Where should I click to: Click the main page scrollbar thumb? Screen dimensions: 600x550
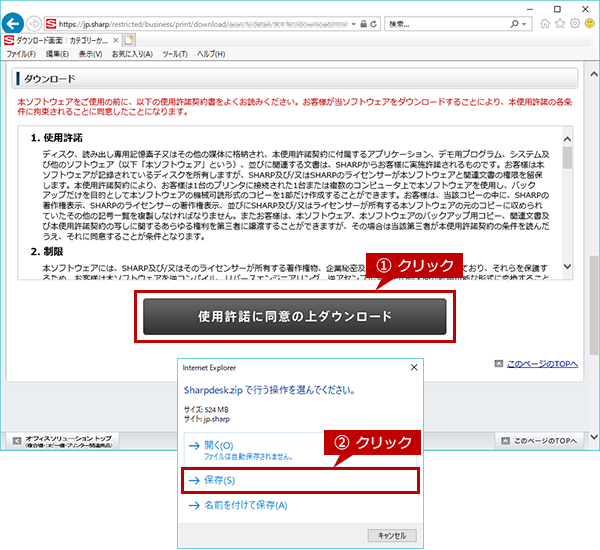(593, 305)
